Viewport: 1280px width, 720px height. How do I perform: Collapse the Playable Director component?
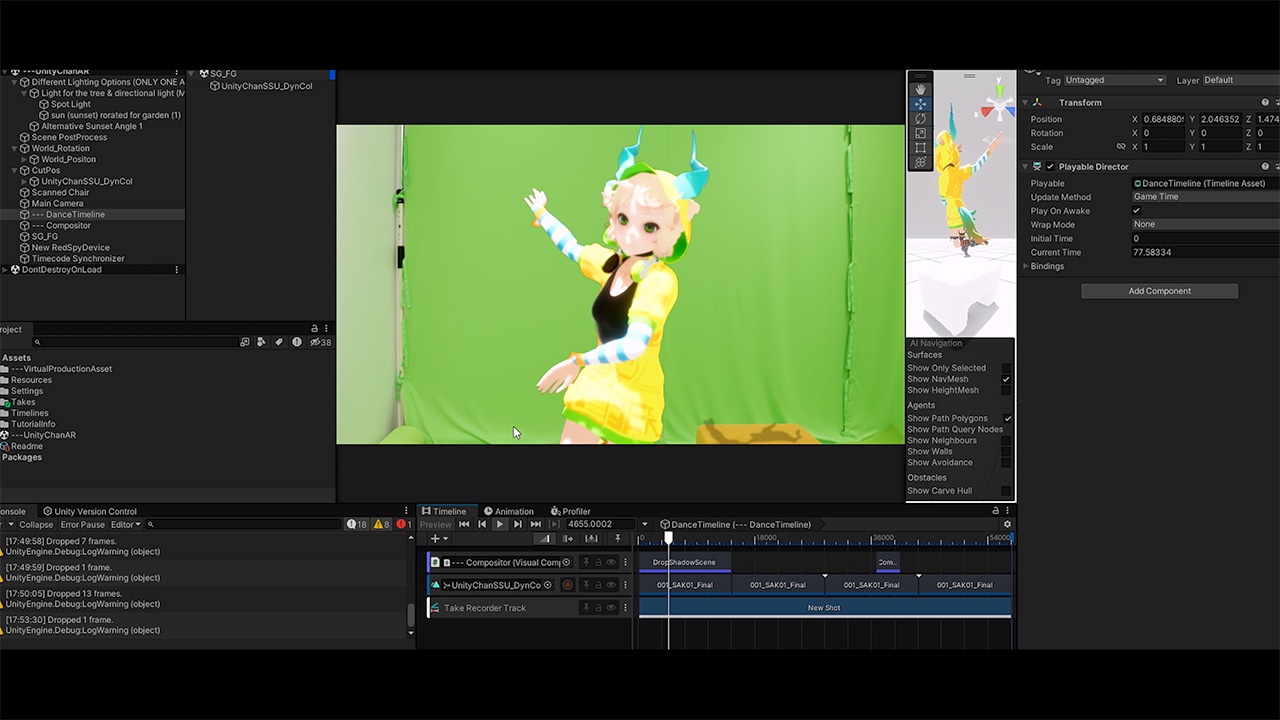click(x=1026, y=167)
